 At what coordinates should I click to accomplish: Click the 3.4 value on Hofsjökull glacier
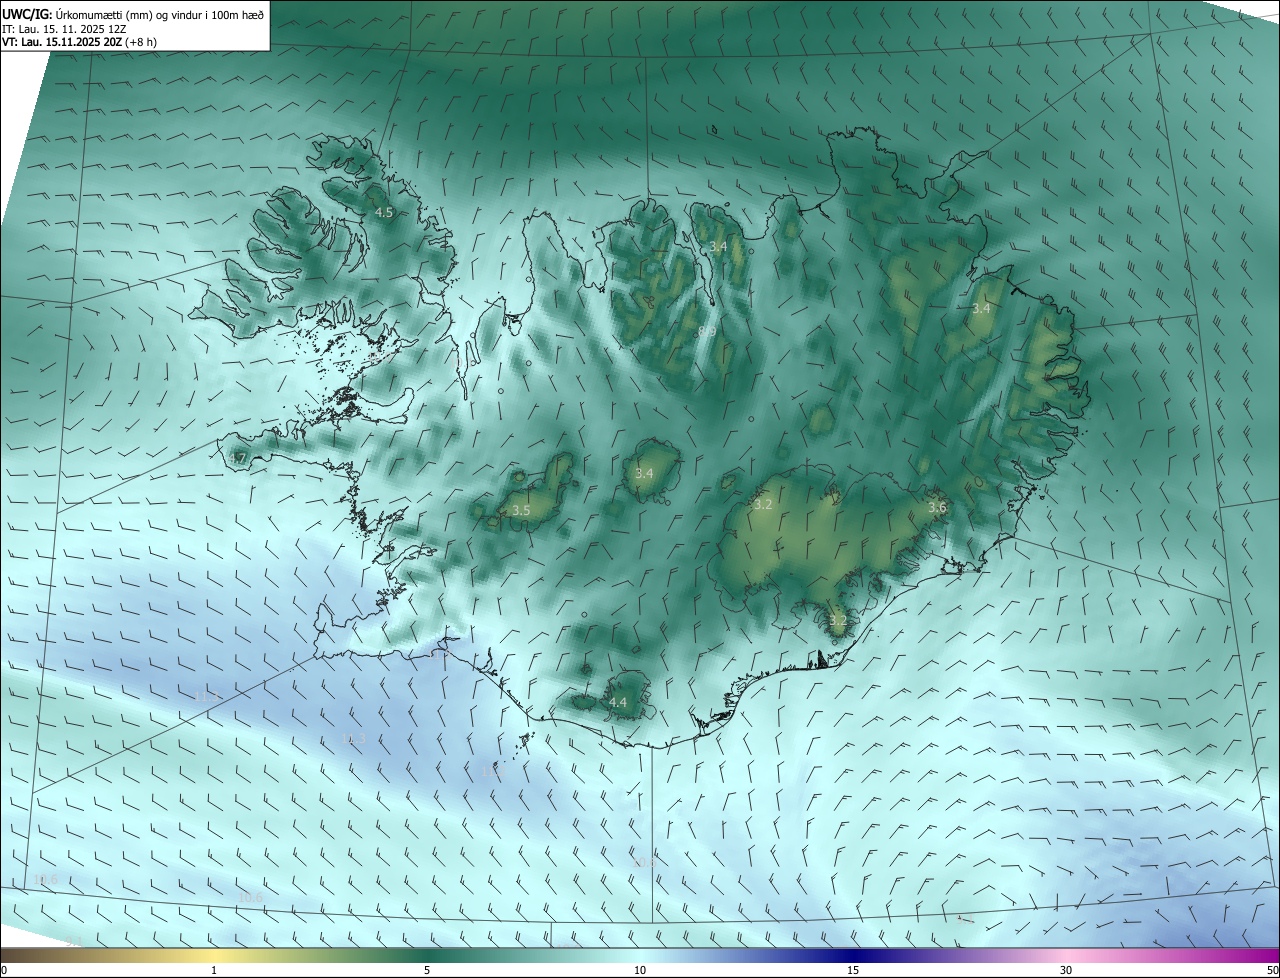[x=644, y=474]
